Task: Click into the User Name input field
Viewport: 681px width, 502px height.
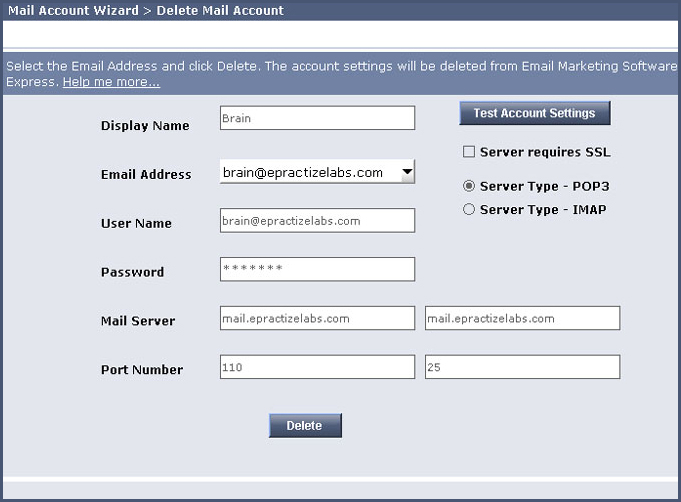Action: point(317,221)
